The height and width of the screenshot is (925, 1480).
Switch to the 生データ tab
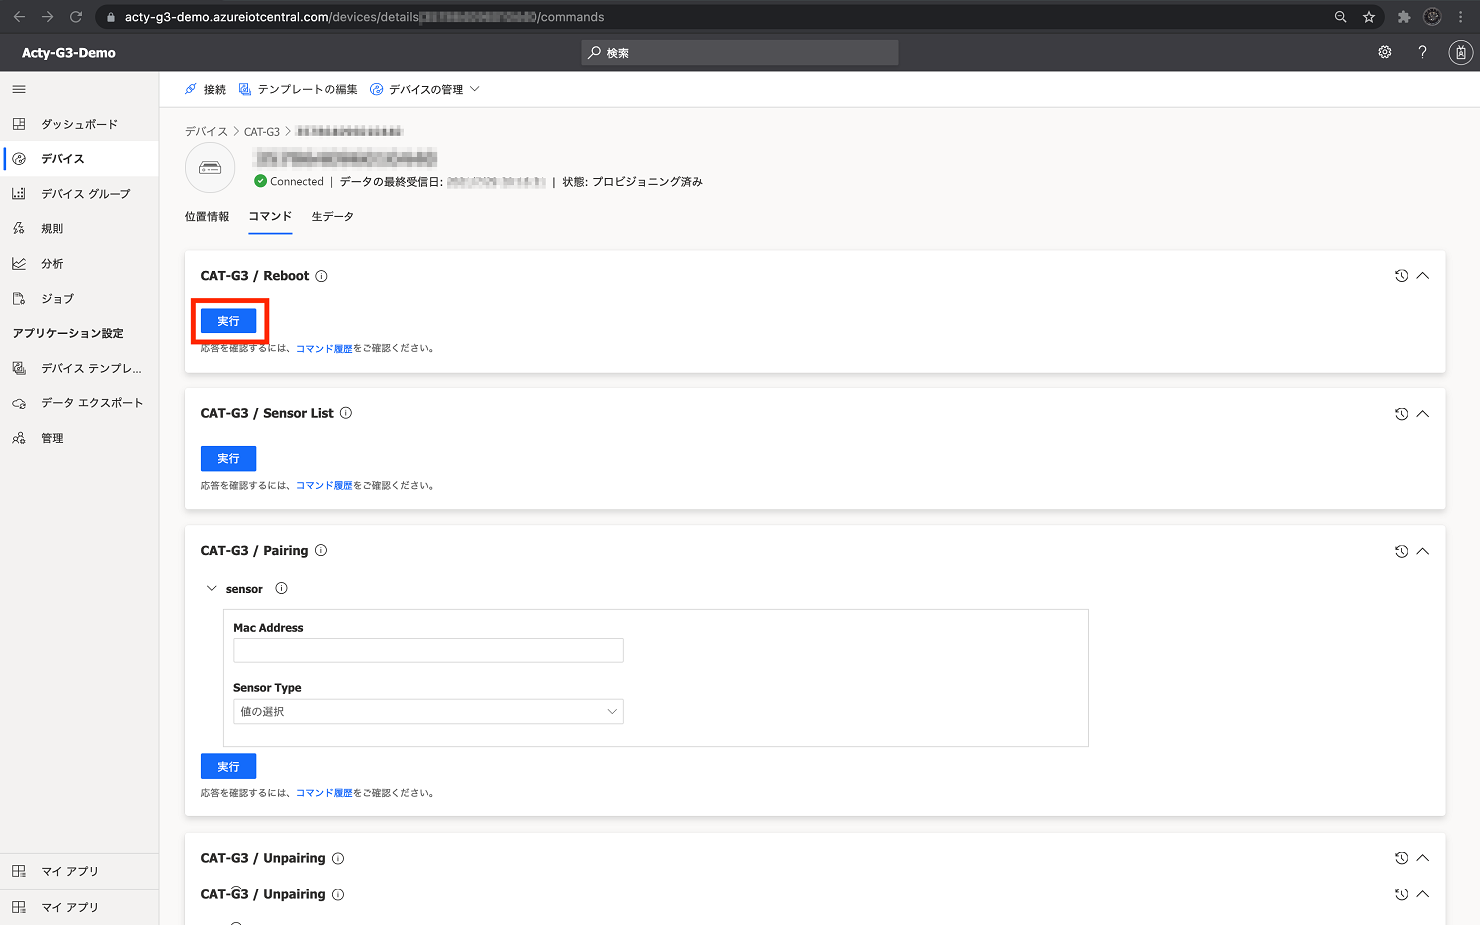click(x=333, y=216)
